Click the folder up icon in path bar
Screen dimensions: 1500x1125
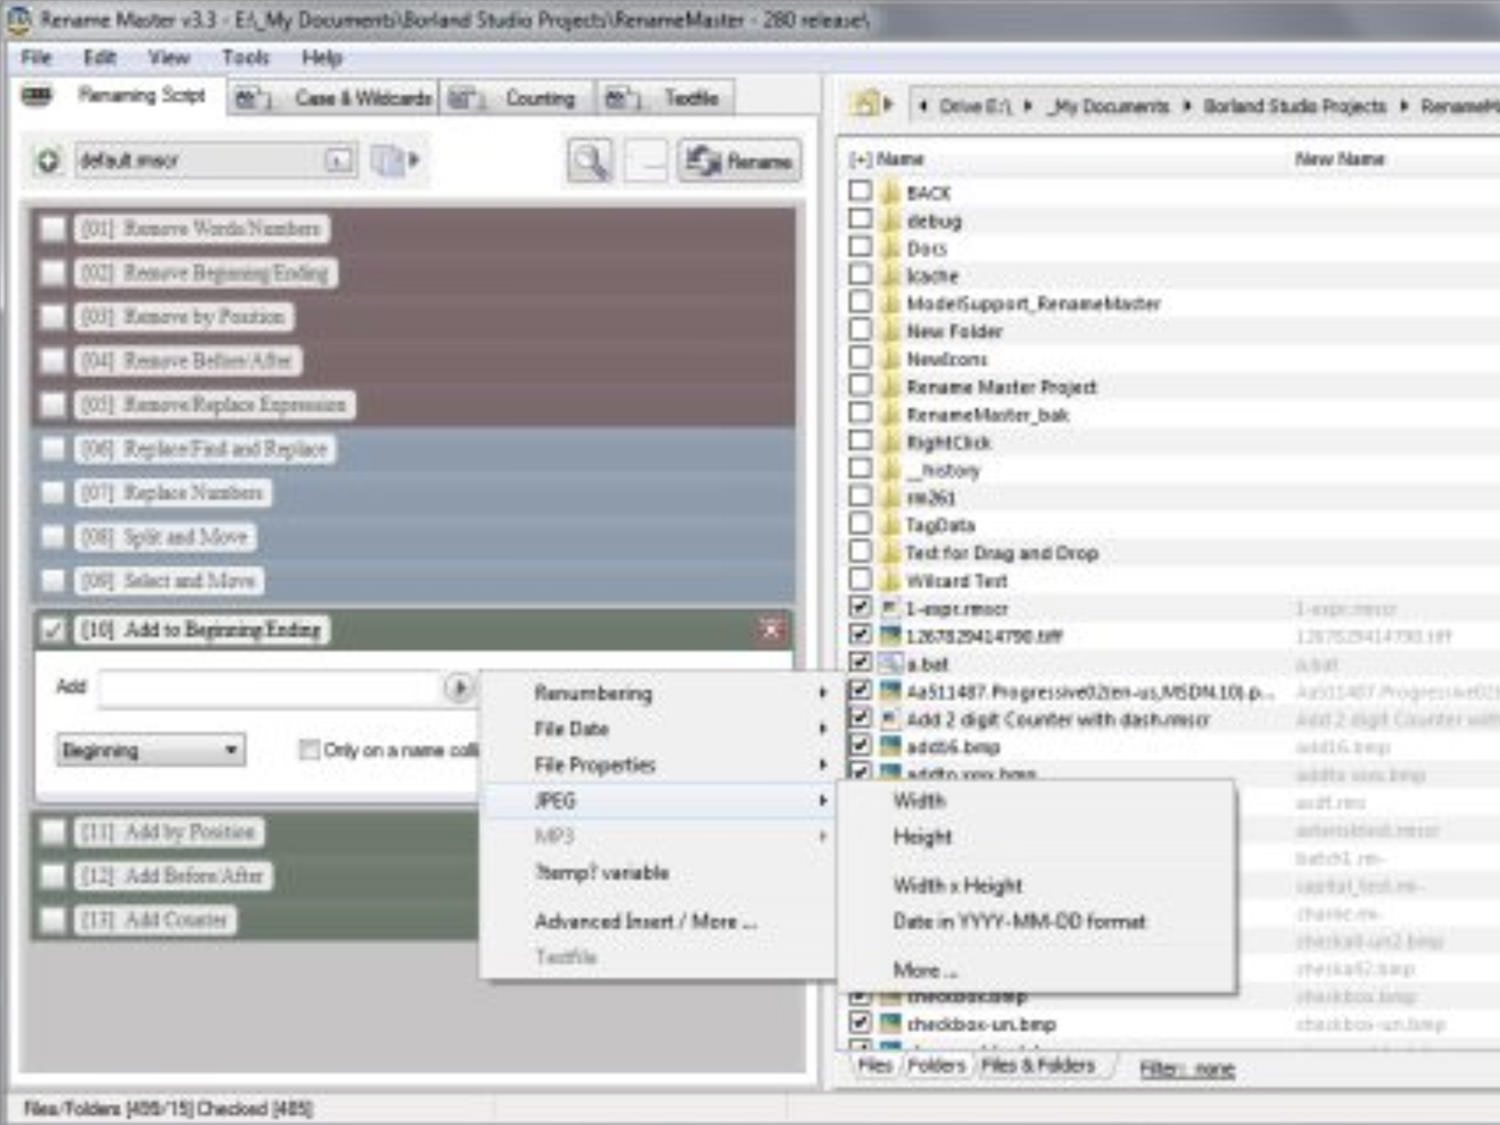[x=864, y=103]
